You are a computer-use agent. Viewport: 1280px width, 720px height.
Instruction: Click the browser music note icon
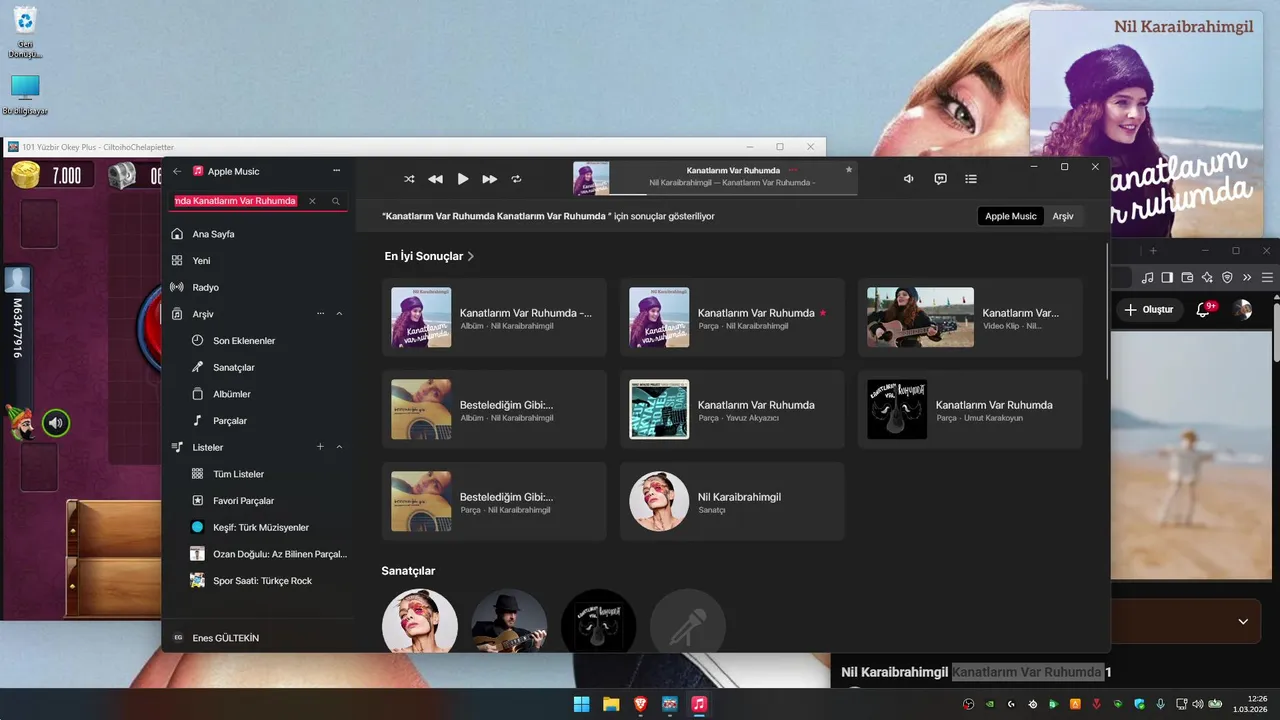click(x=1148, y=277)
